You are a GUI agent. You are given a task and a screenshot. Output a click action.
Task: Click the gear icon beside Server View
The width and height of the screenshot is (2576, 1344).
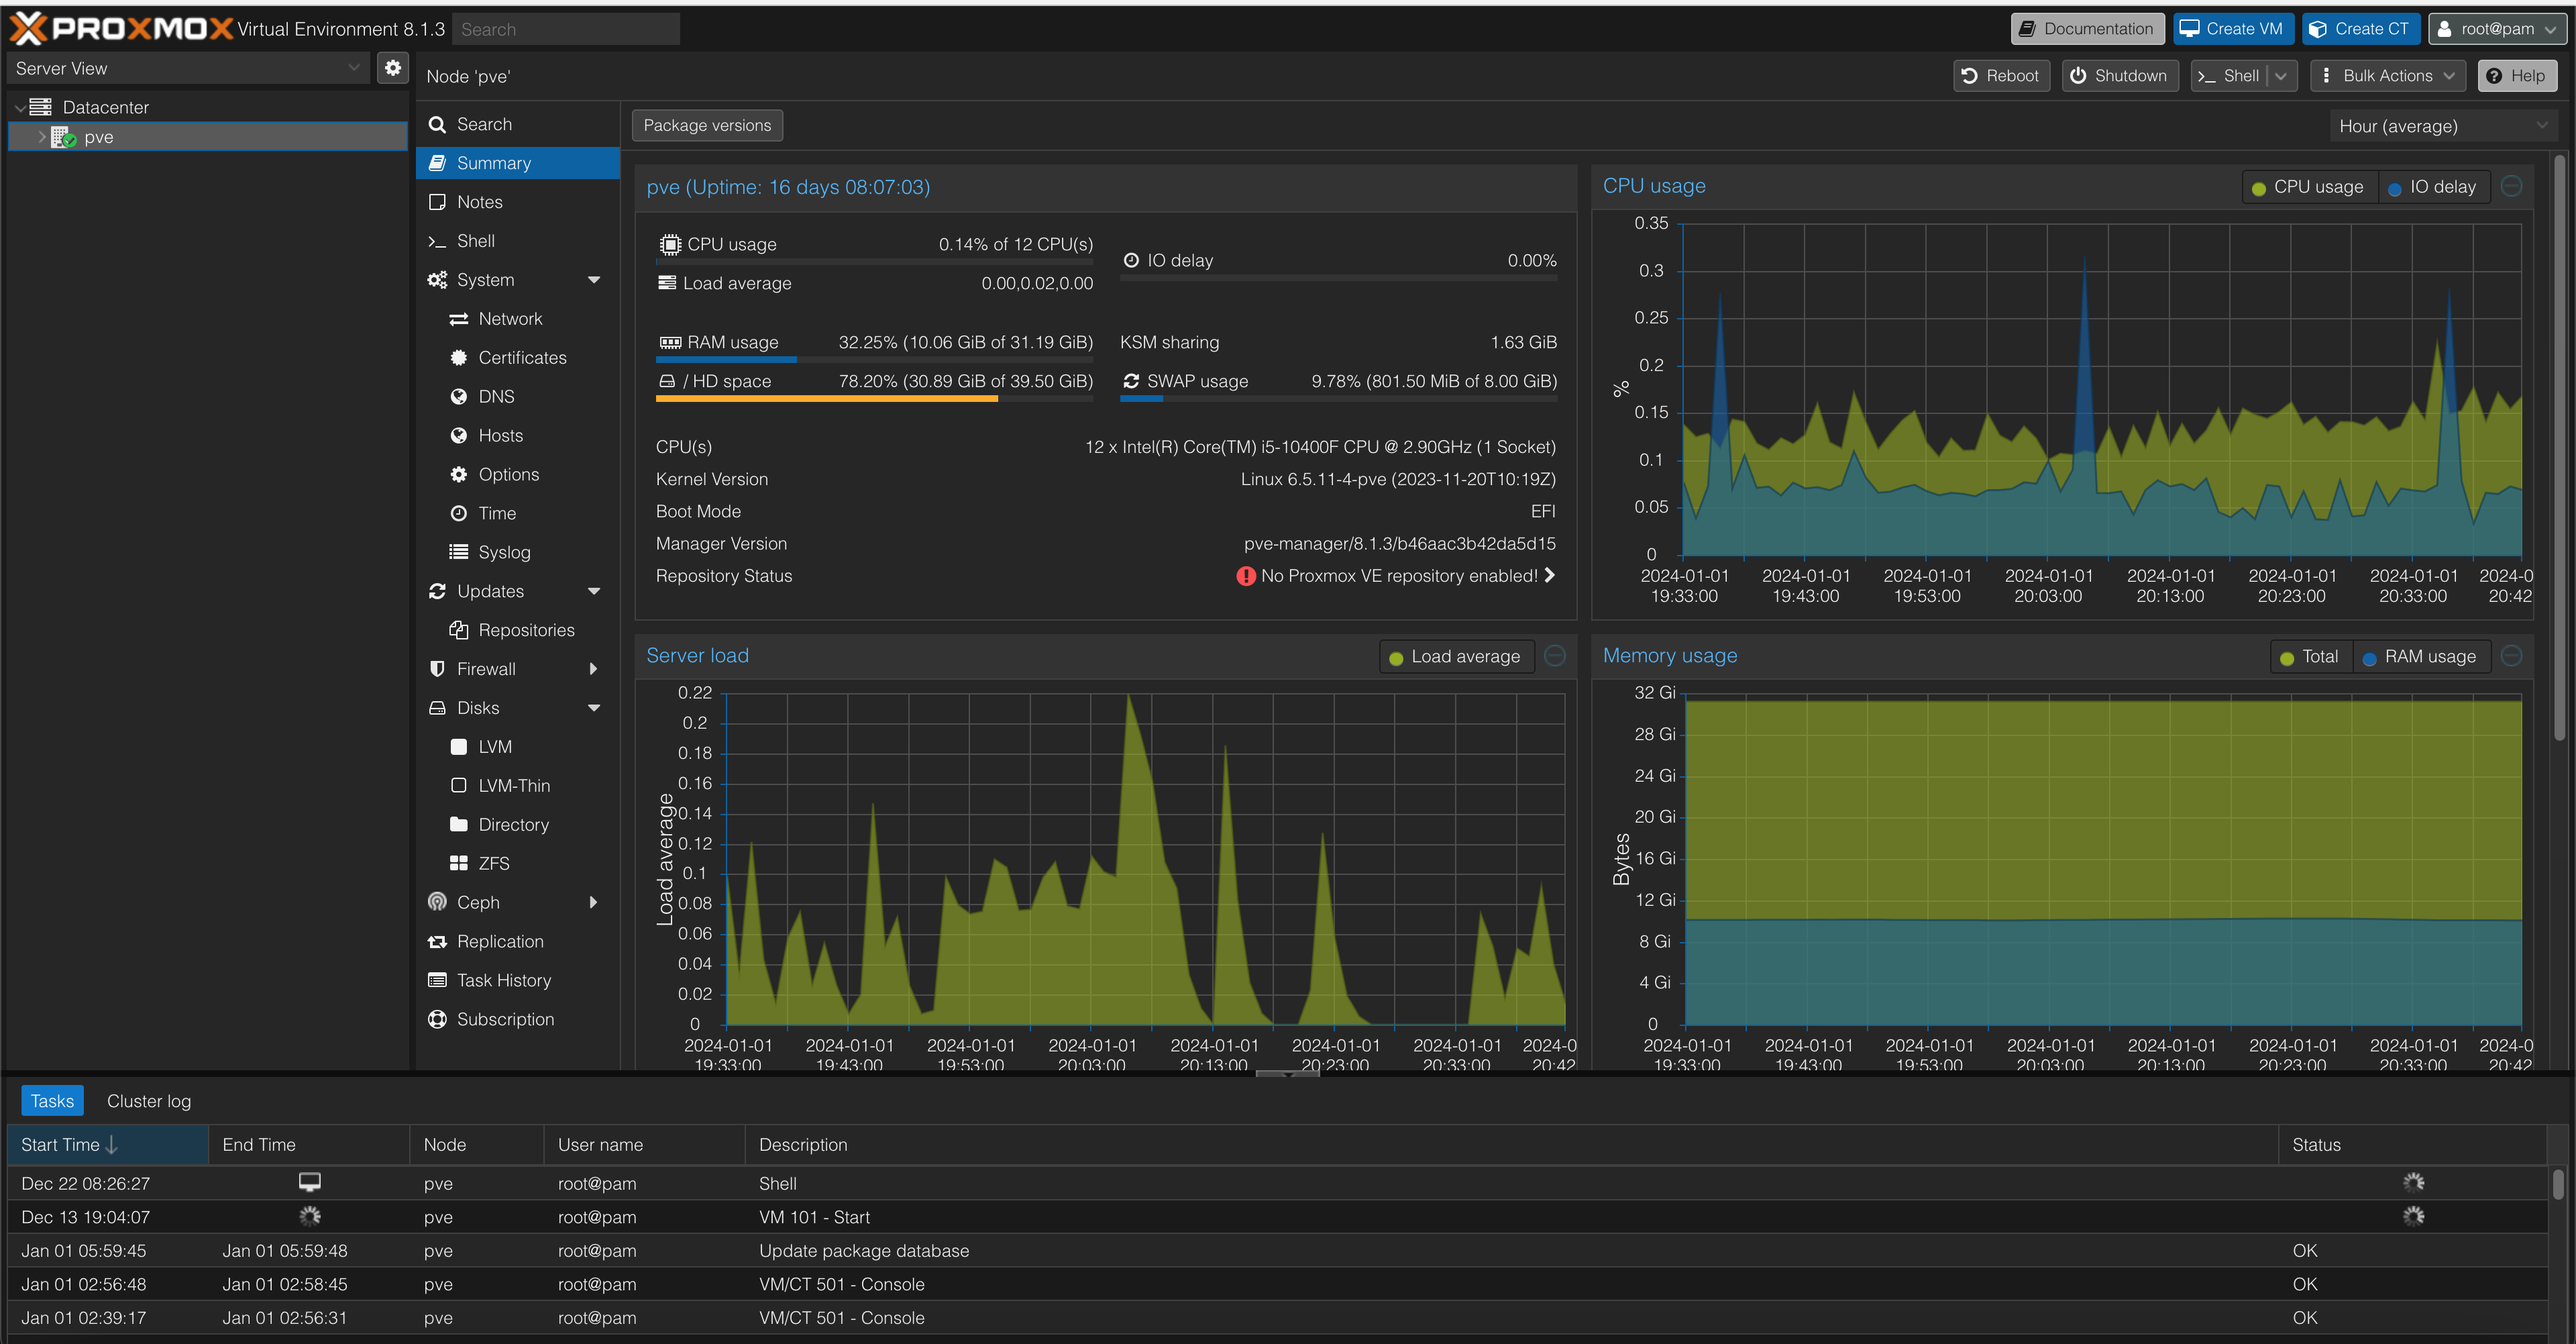pos(393,68)
